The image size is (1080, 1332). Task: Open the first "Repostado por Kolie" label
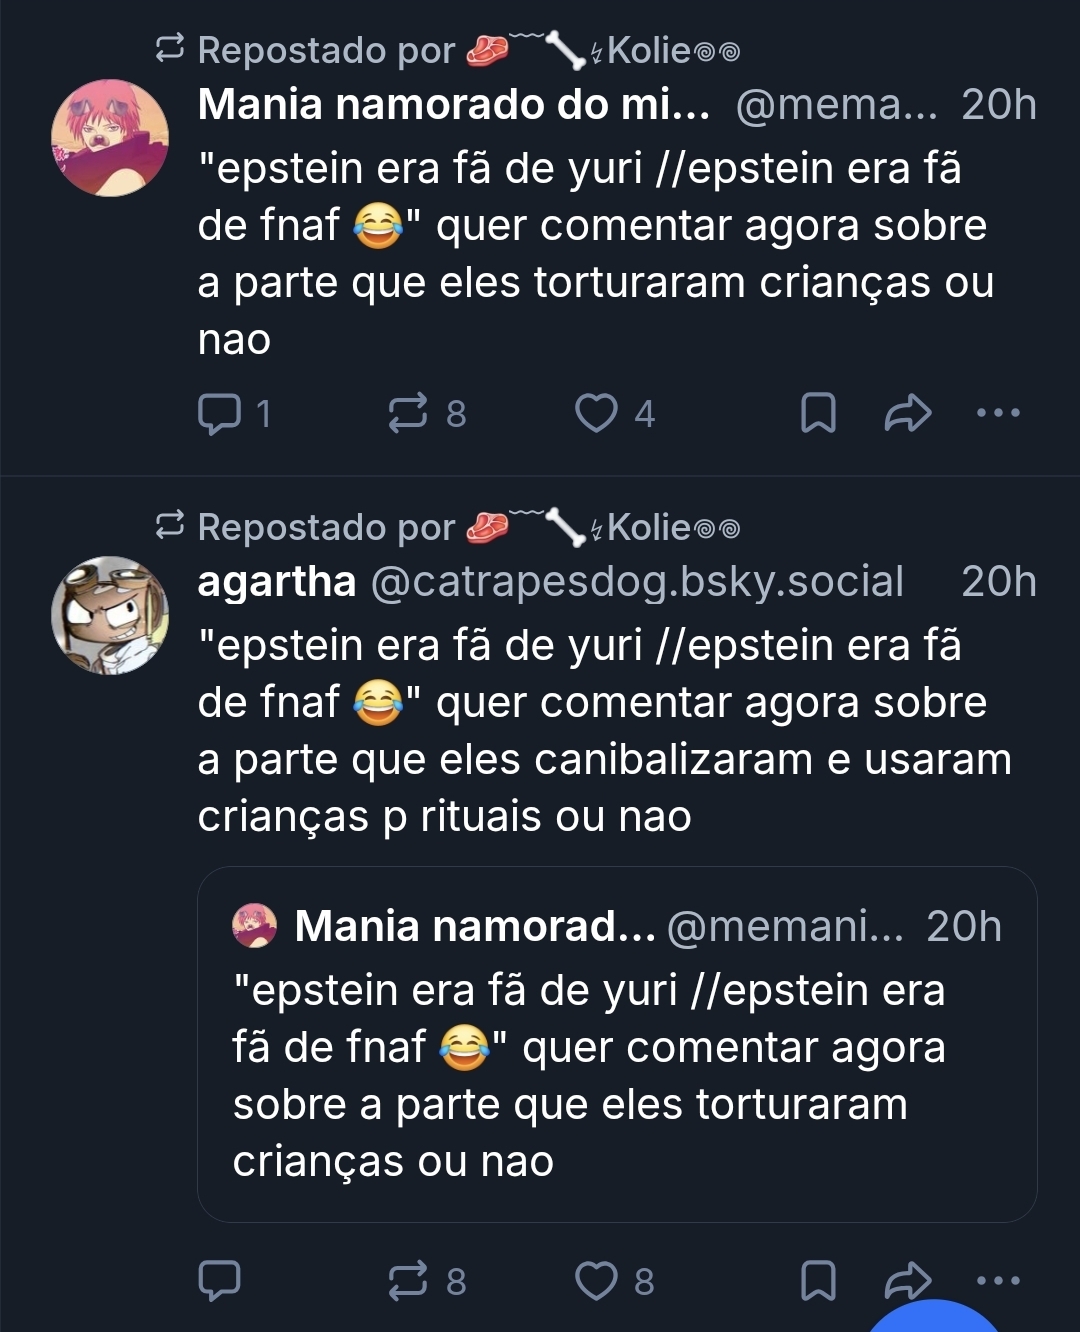point(448,50)
